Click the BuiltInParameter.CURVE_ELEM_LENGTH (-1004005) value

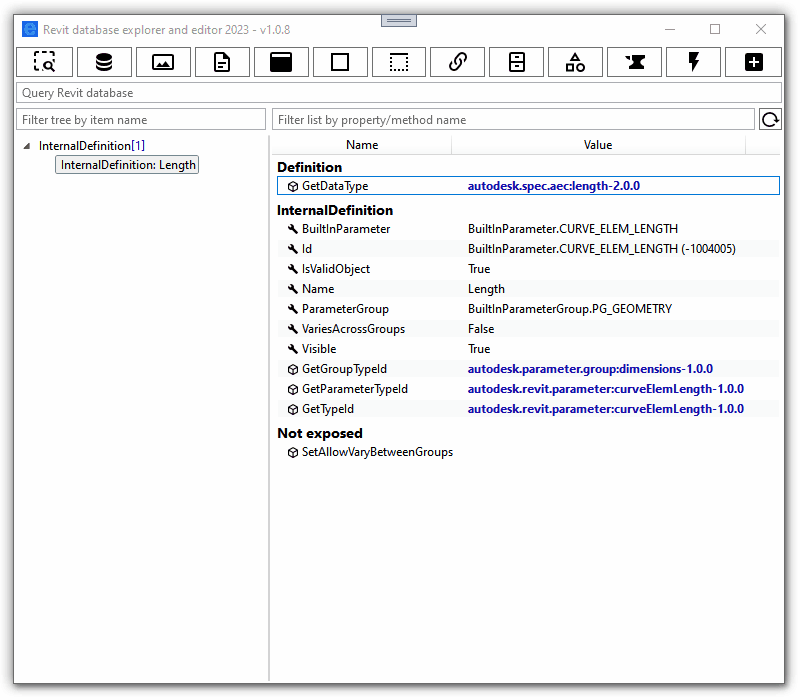602,249
